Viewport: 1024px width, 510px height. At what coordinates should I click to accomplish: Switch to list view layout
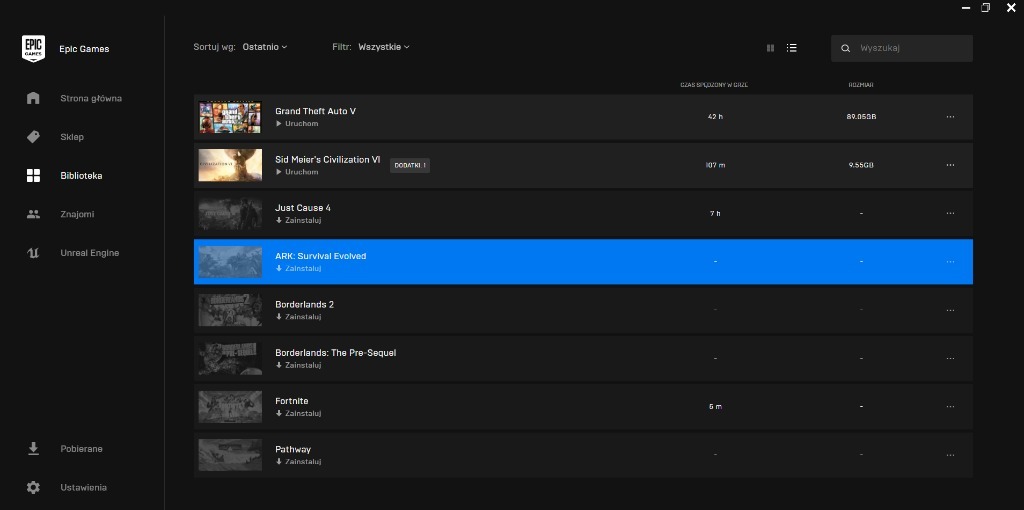pyautogui.click(x=792, y=48)
